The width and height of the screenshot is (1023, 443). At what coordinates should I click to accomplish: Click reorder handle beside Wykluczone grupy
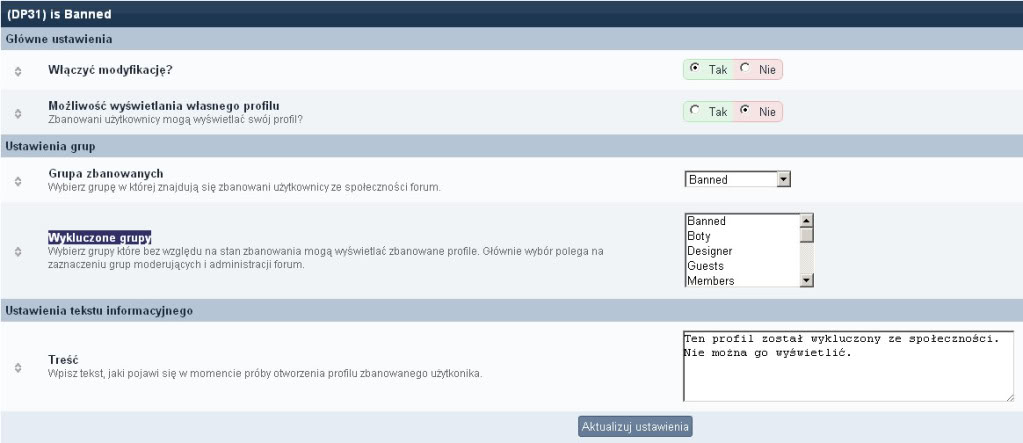18,251
